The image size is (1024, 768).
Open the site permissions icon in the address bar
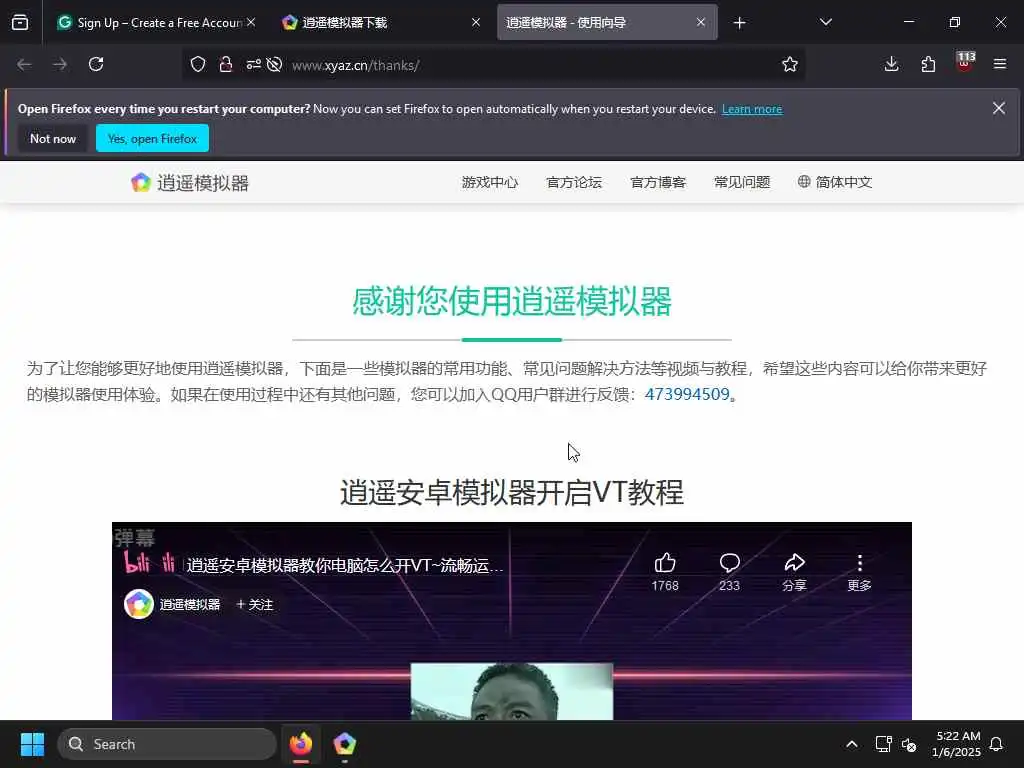tap(253, 64)
